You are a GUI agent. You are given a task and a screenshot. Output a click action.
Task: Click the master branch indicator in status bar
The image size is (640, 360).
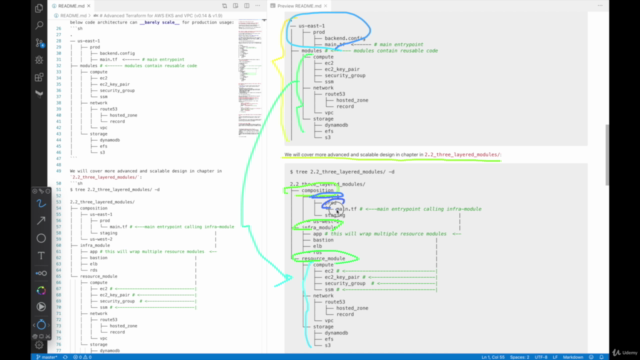(x=47, y=357)
